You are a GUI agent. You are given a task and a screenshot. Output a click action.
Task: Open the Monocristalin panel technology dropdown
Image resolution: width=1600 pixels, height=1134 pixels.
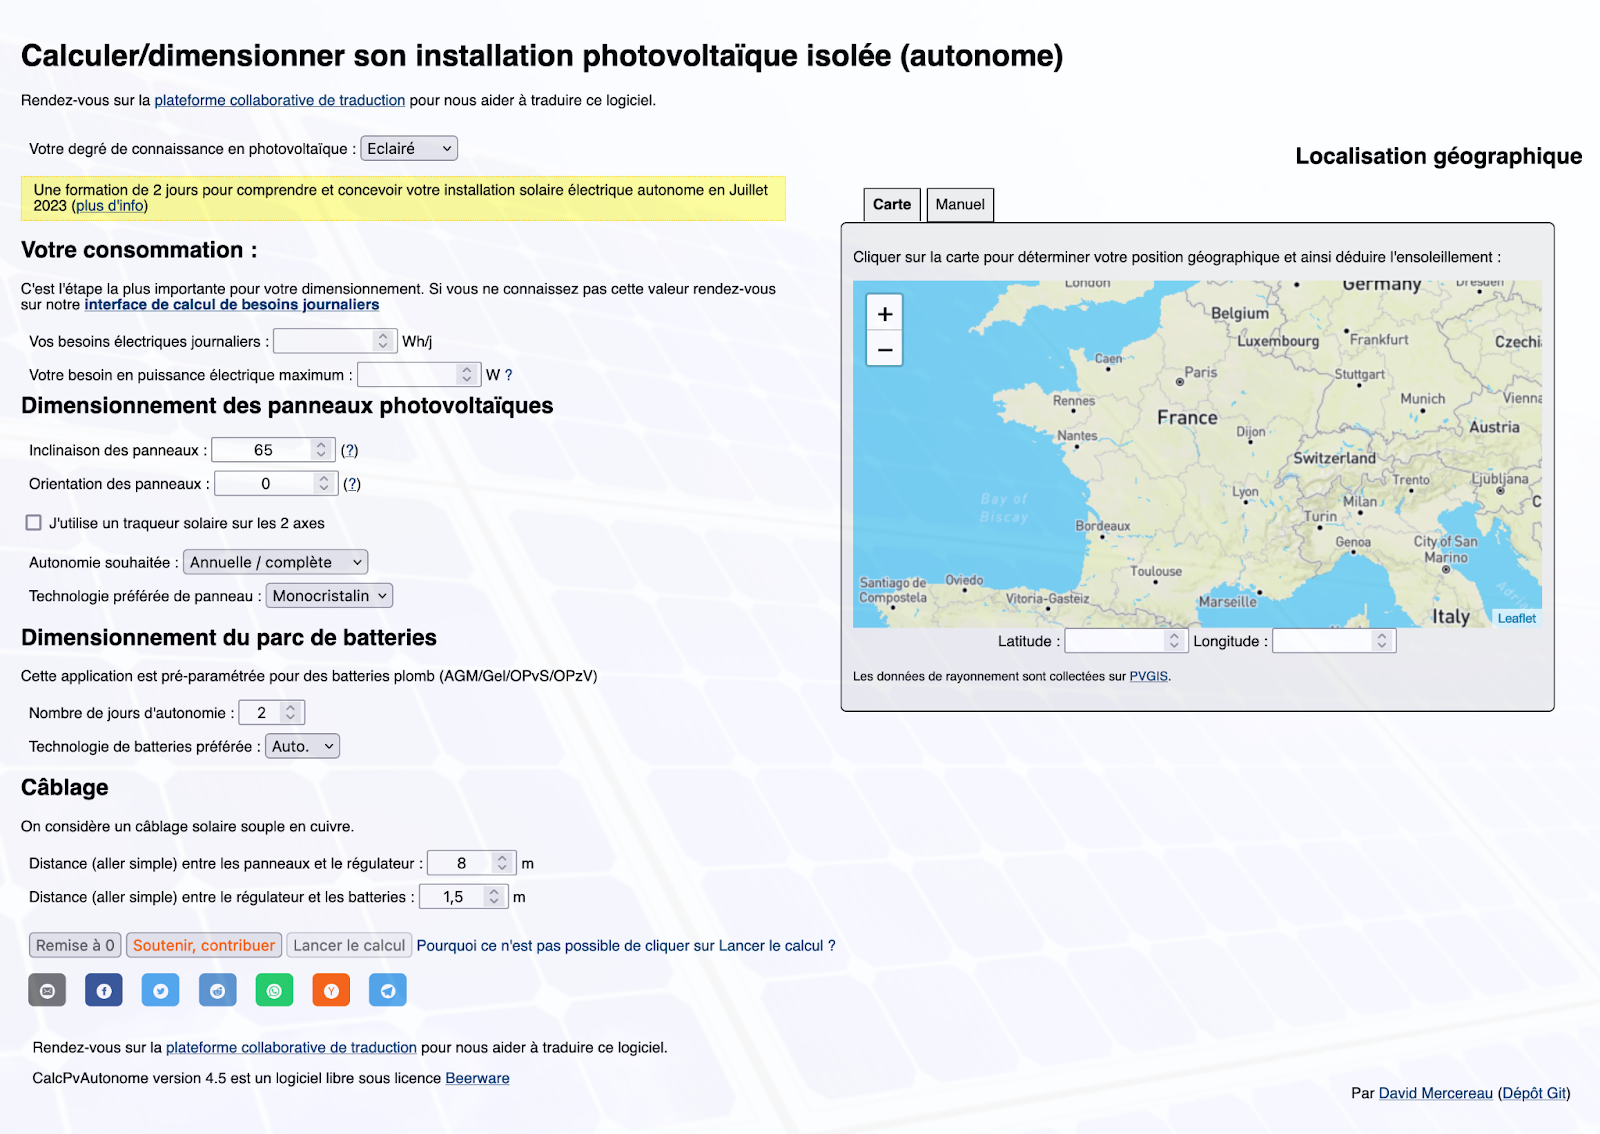[x=328, y=595]
